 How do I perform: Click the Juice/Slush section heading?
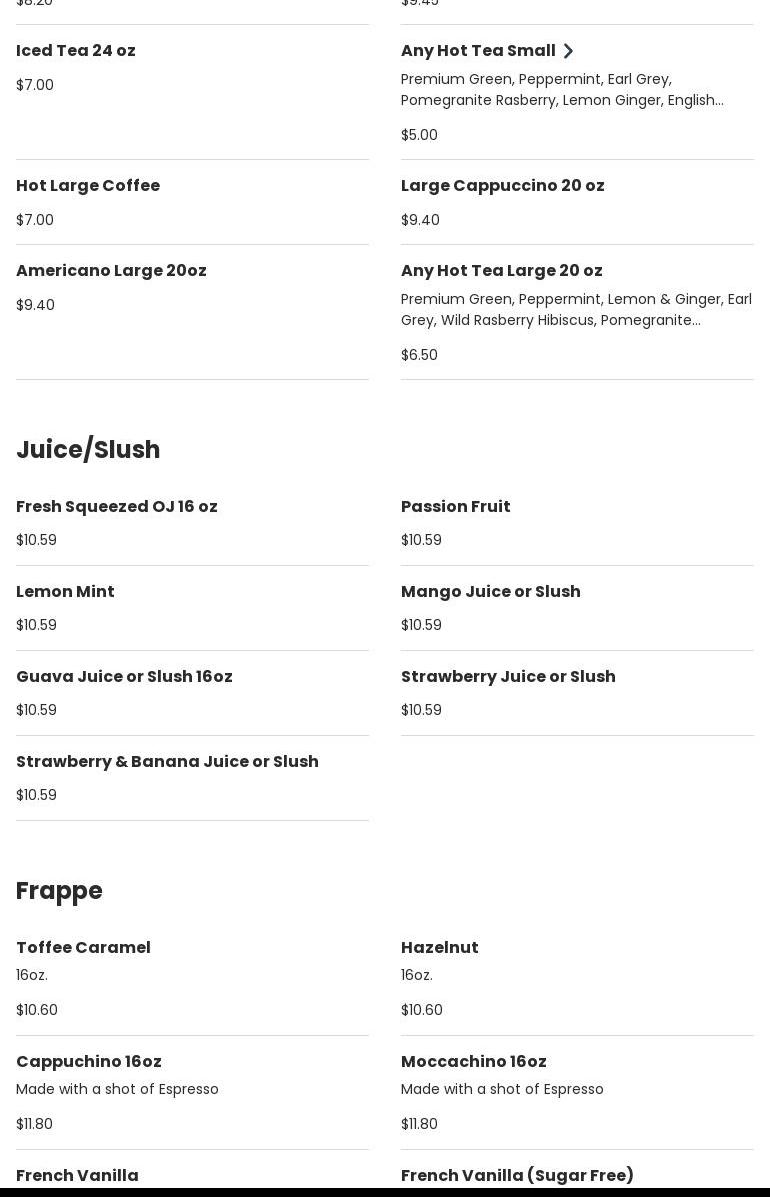point(89,450)
